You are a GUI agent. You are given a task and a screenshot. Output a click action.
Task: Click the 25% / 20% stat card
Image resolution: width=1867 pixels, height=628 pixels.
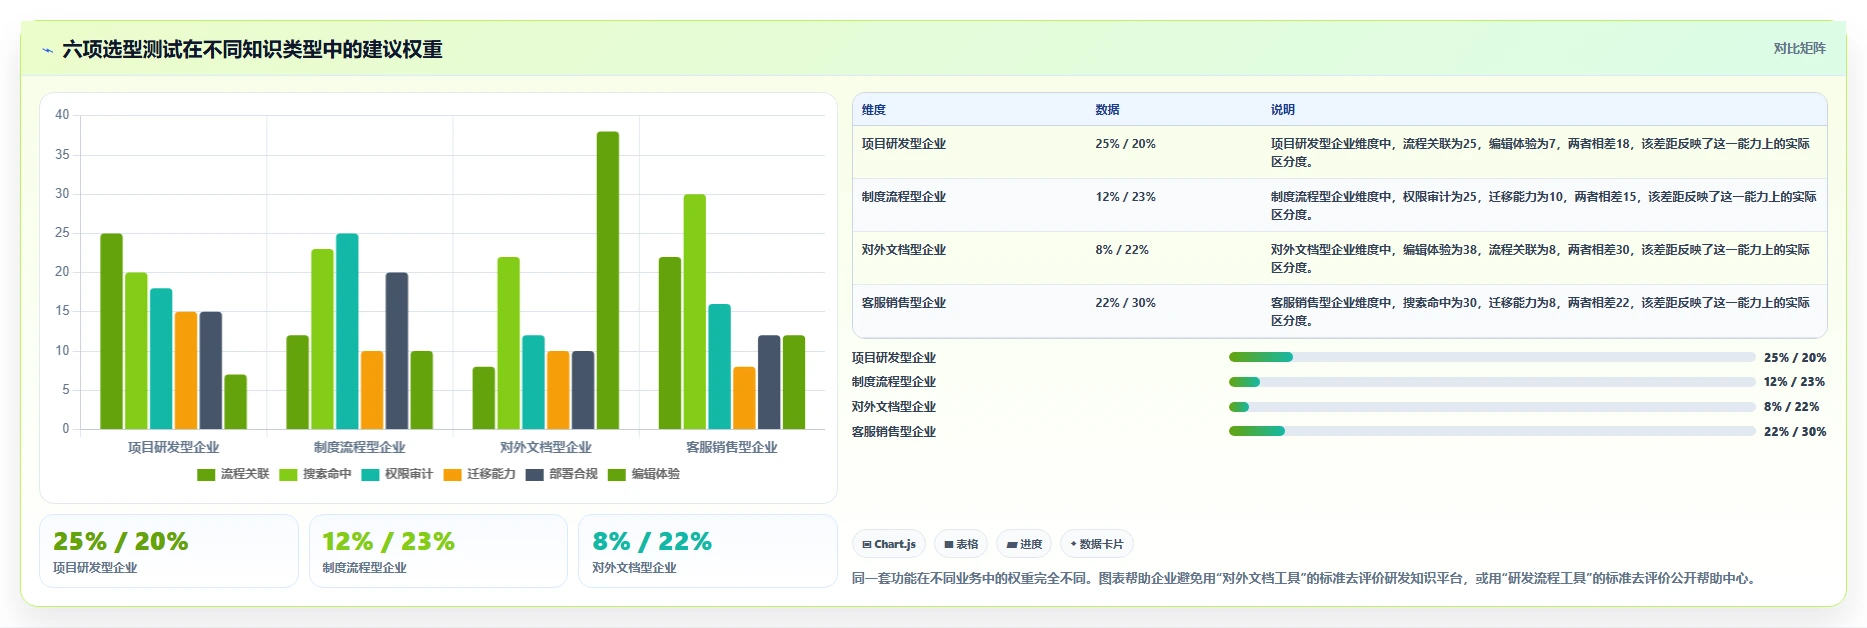(x=169, y=551)
